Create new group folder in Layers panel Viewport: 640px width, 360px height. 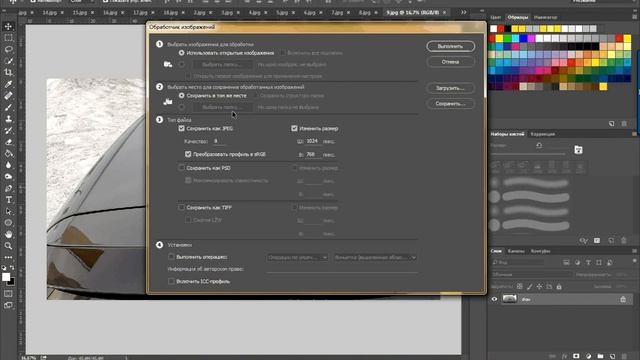[600, 356]
